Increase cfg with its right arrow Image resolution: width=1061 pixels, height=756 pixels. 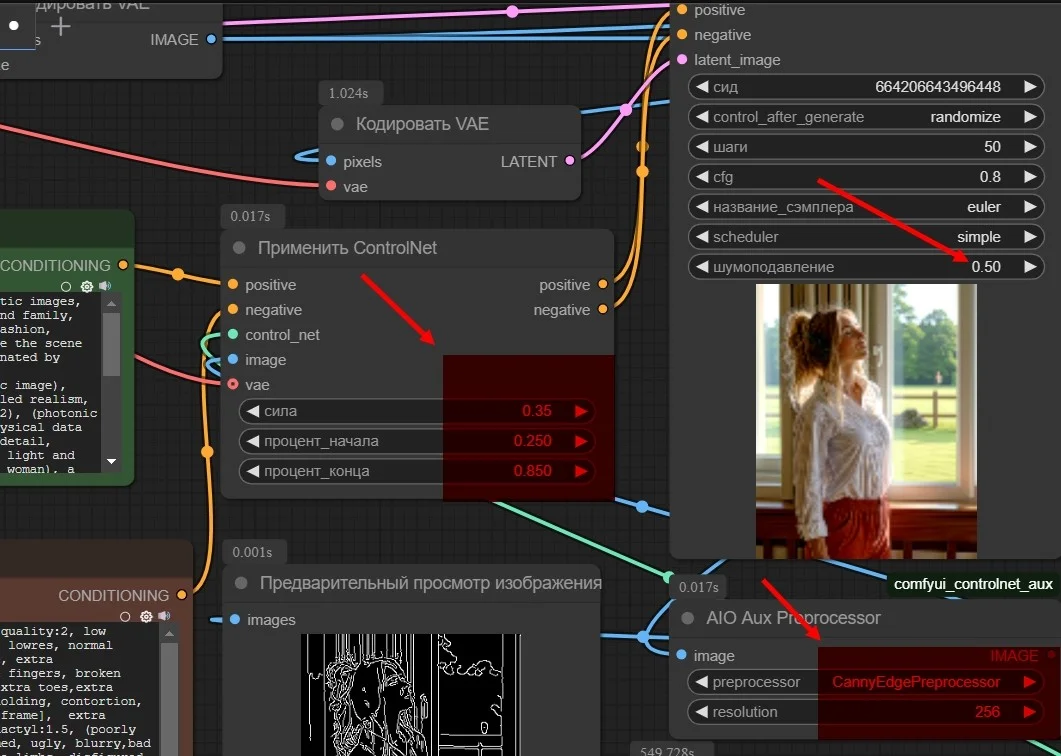(1030, 177)
